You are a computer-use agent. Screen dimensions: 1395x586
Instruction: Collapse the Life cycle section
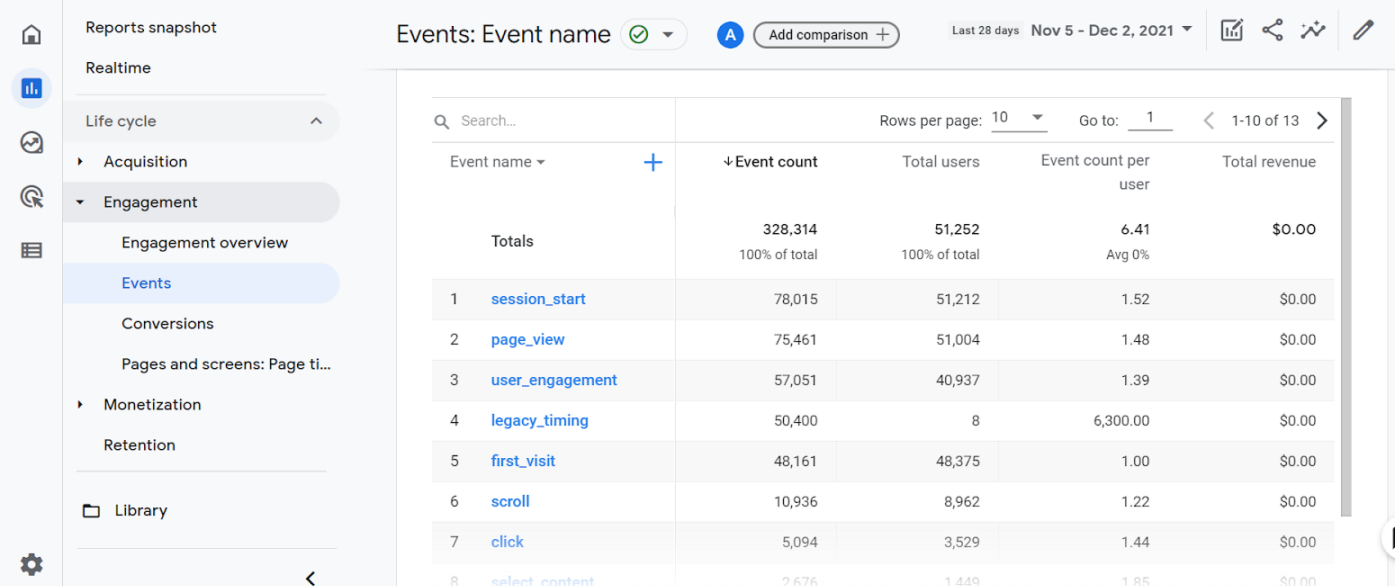(x=316, y=121)
